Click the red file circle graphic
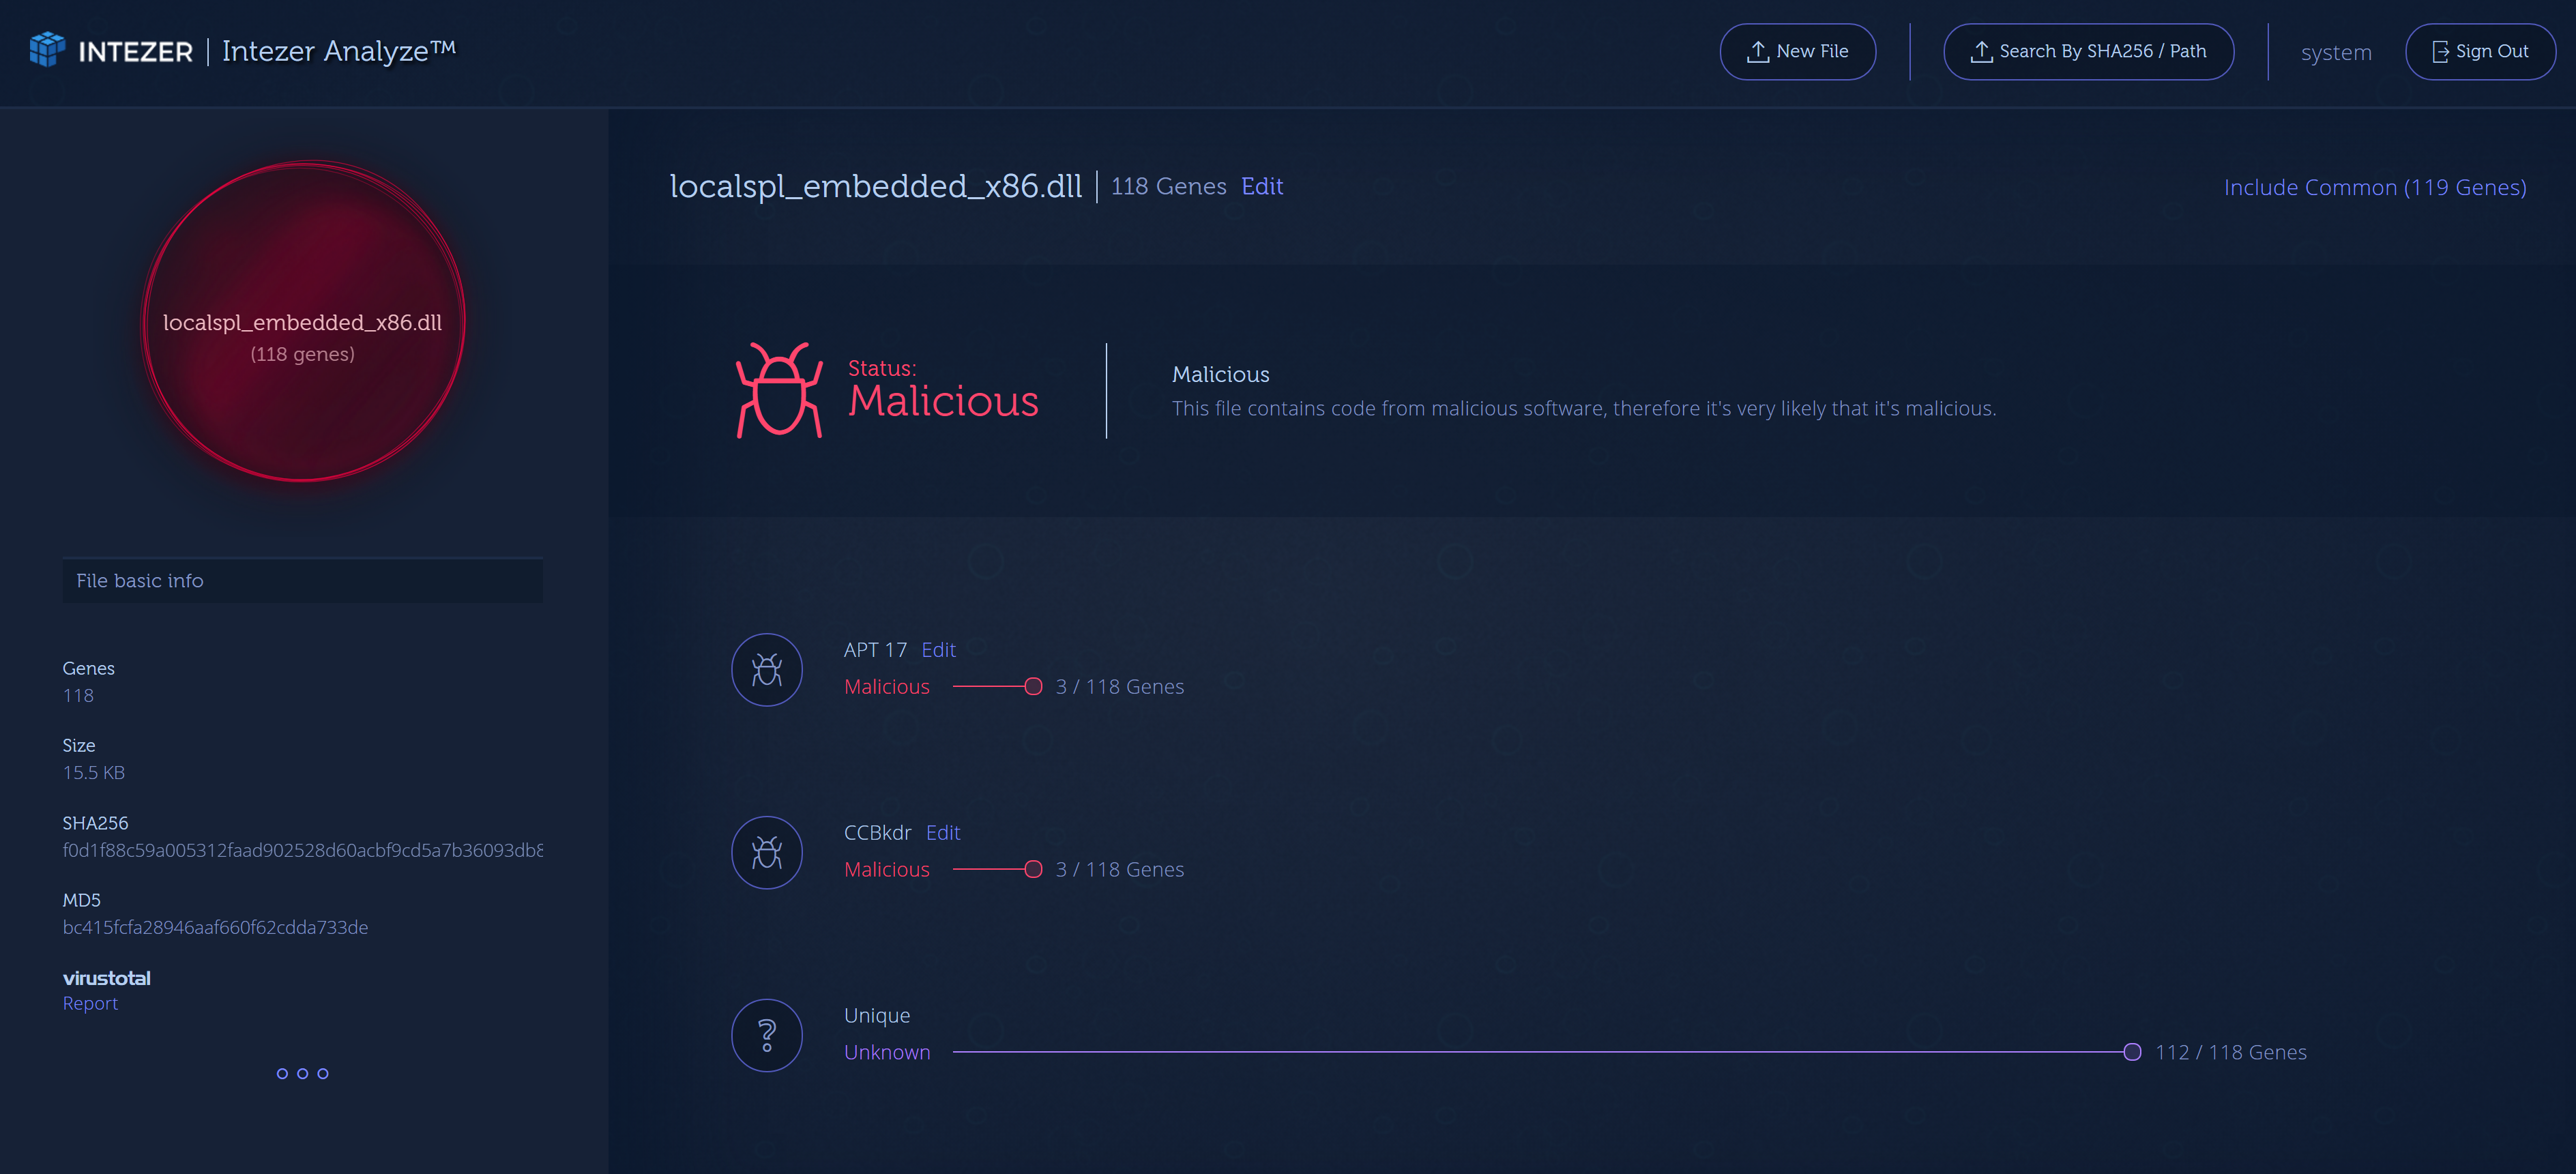The width and height of the screenshot is (2576, 1174). 304,322
